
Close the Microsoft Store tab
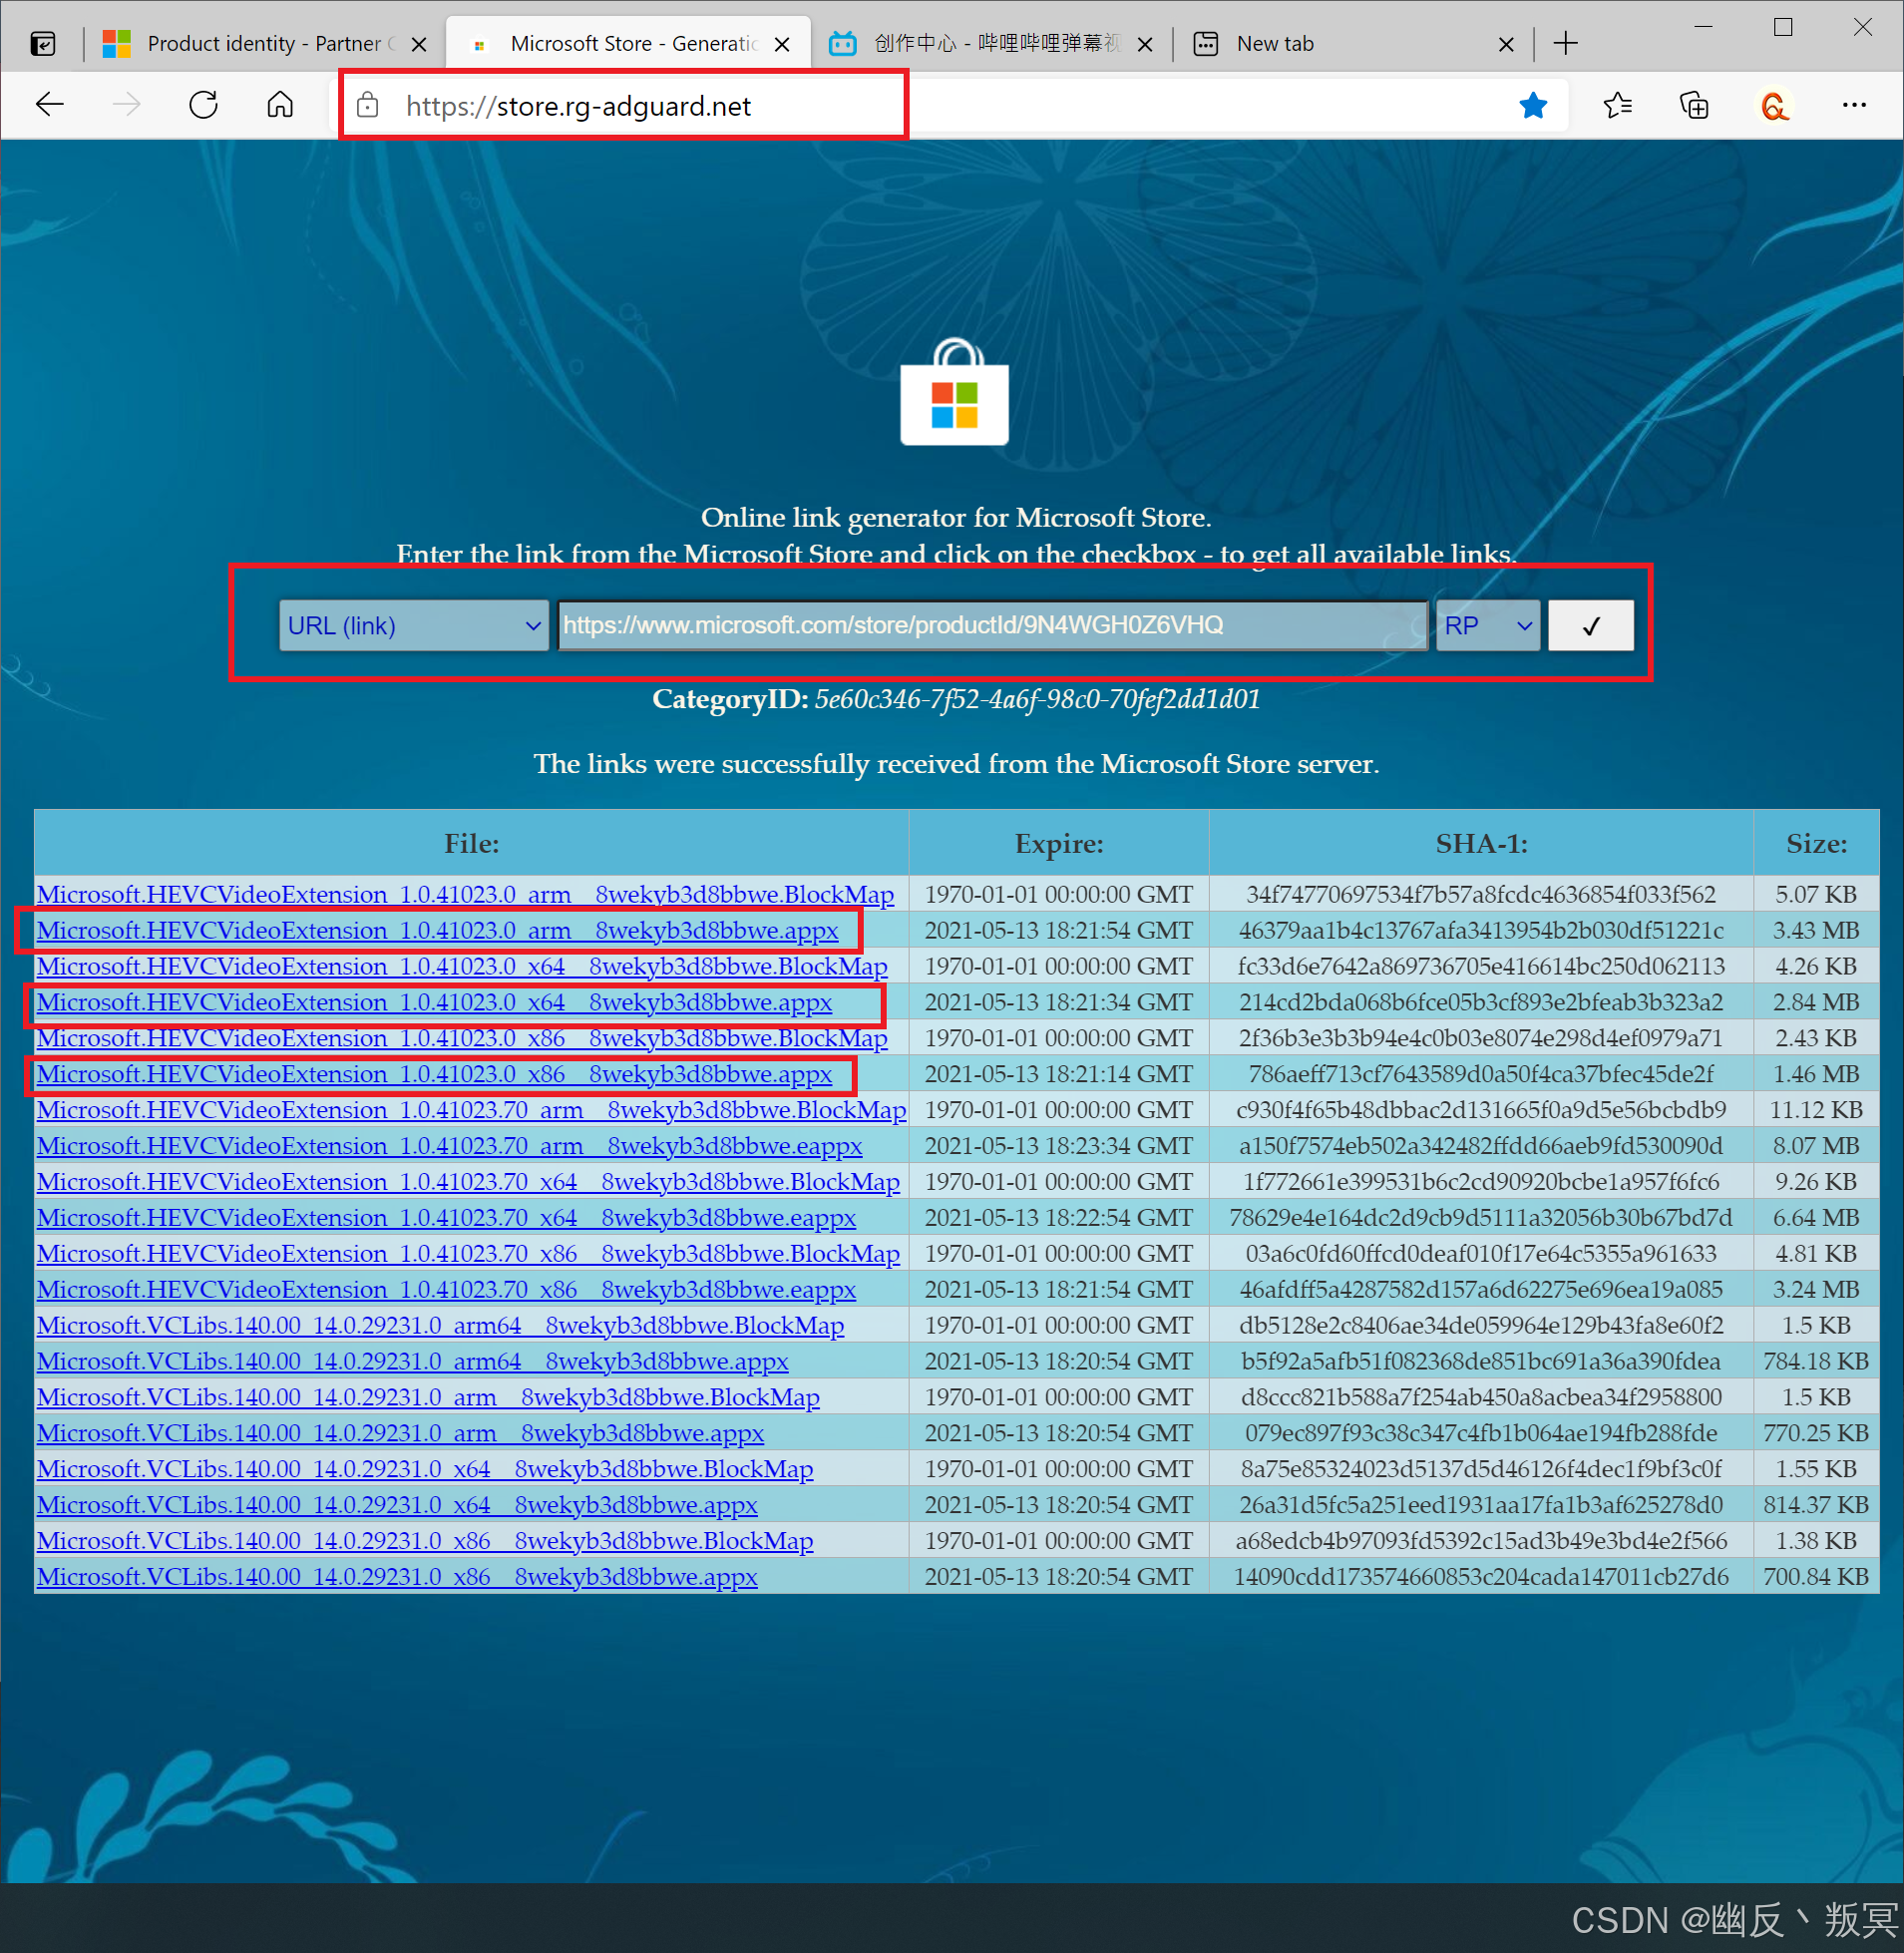point(782,44)
